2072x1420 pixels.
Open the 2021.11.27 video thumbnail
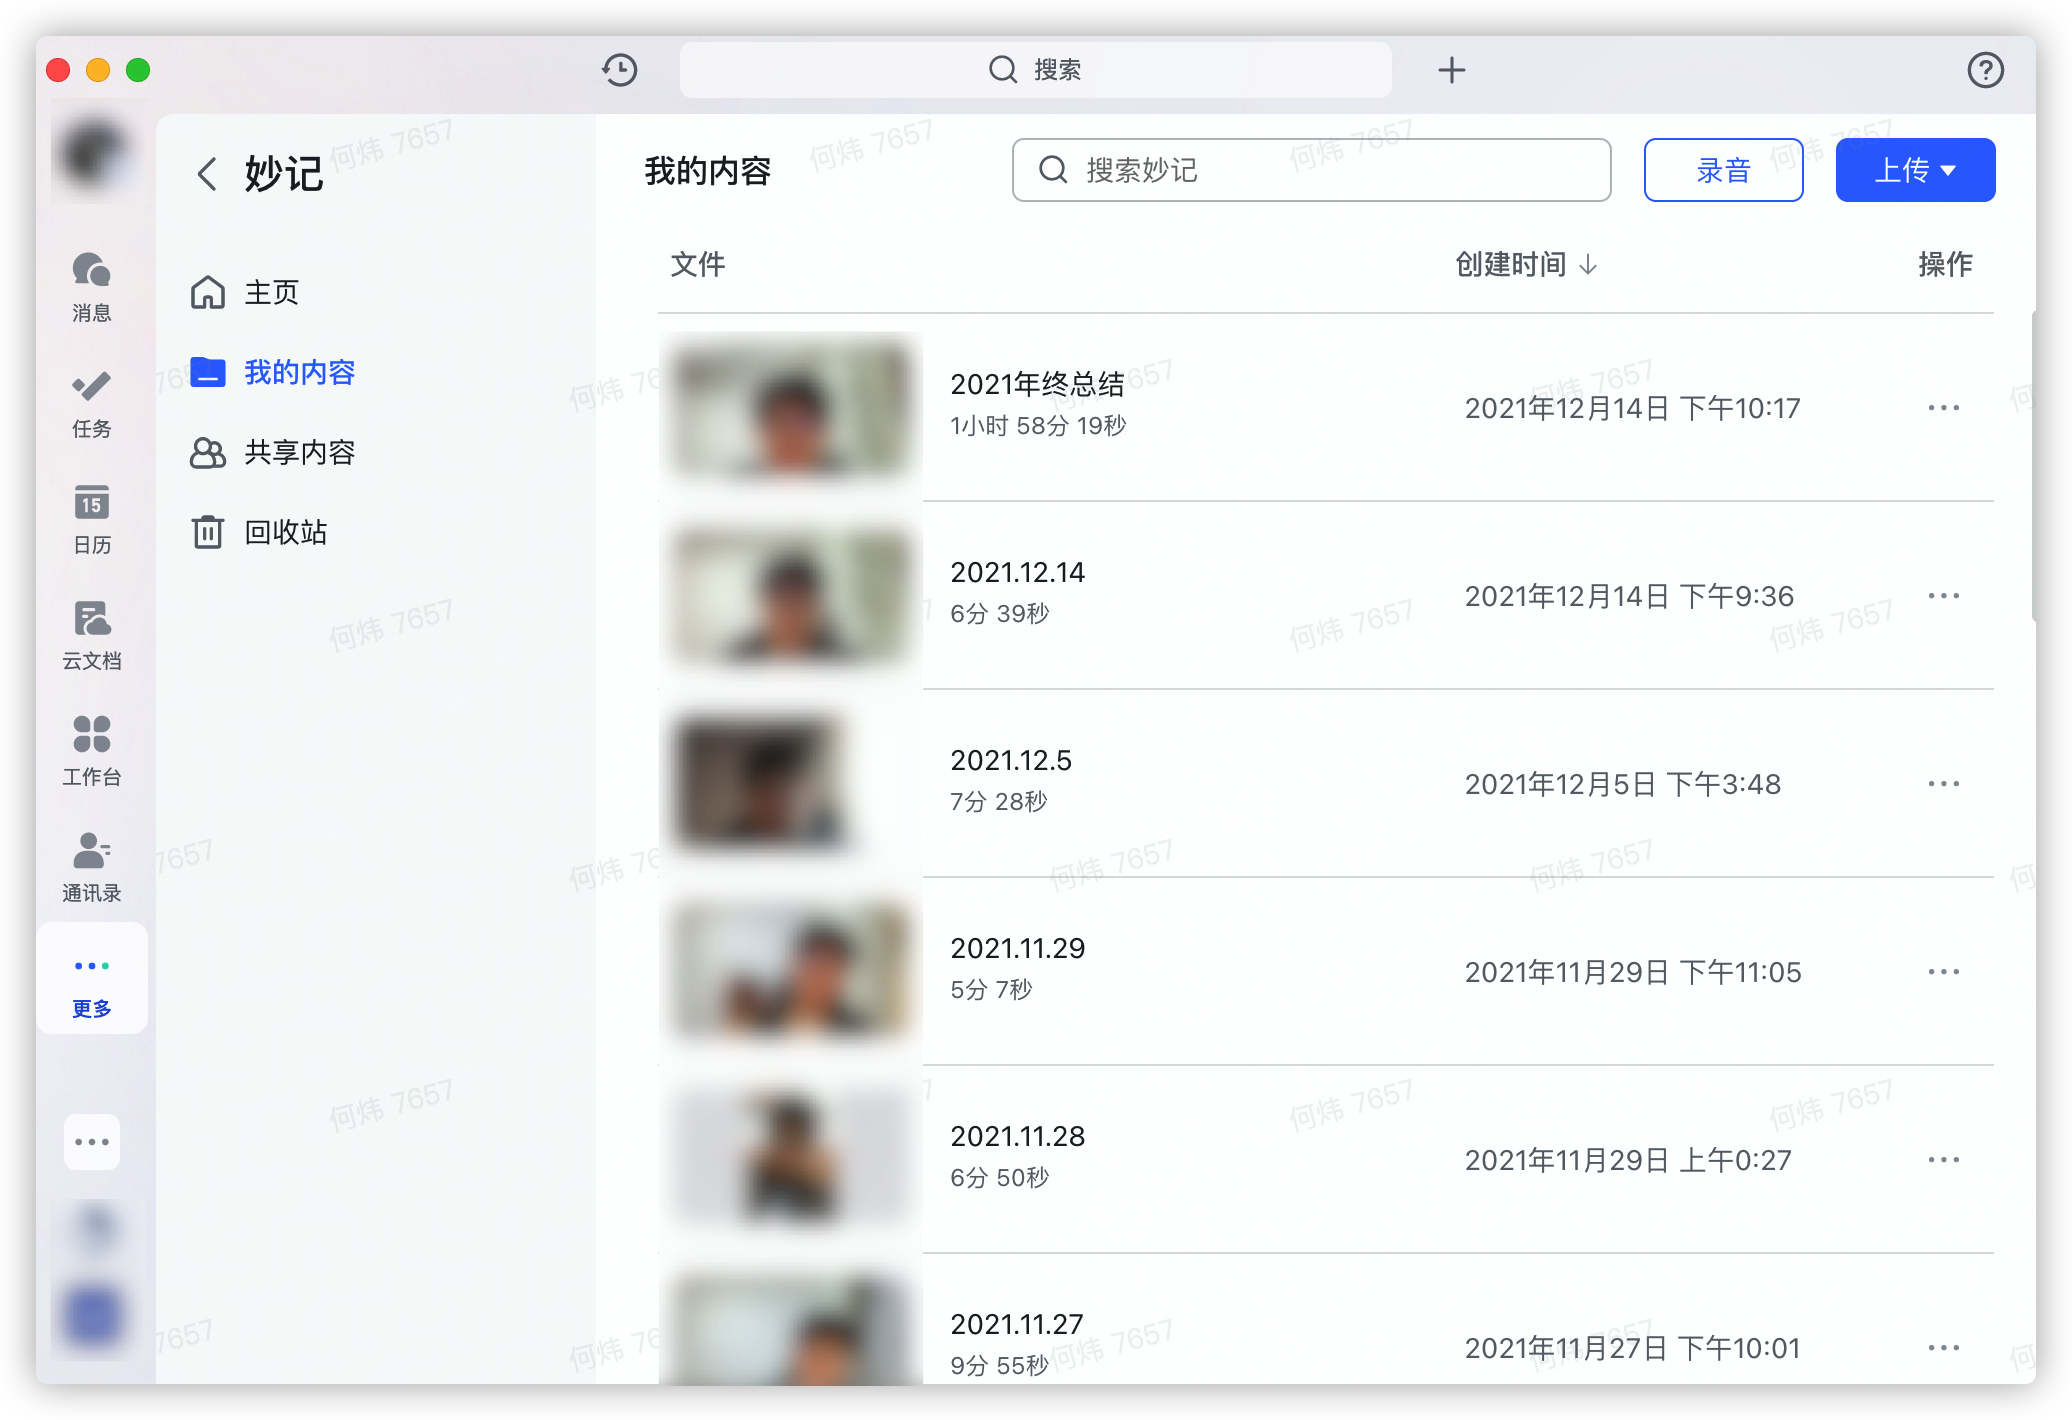pos(791,1330)
